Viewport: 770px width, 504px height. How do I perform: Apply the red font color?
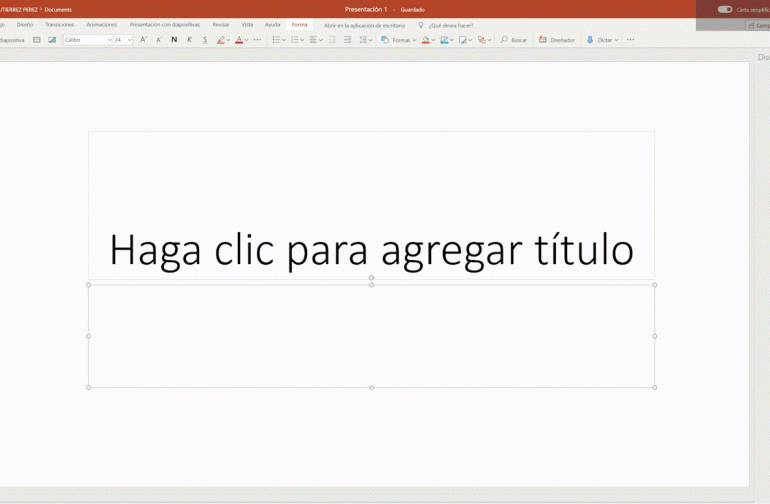tap(239, 40)
